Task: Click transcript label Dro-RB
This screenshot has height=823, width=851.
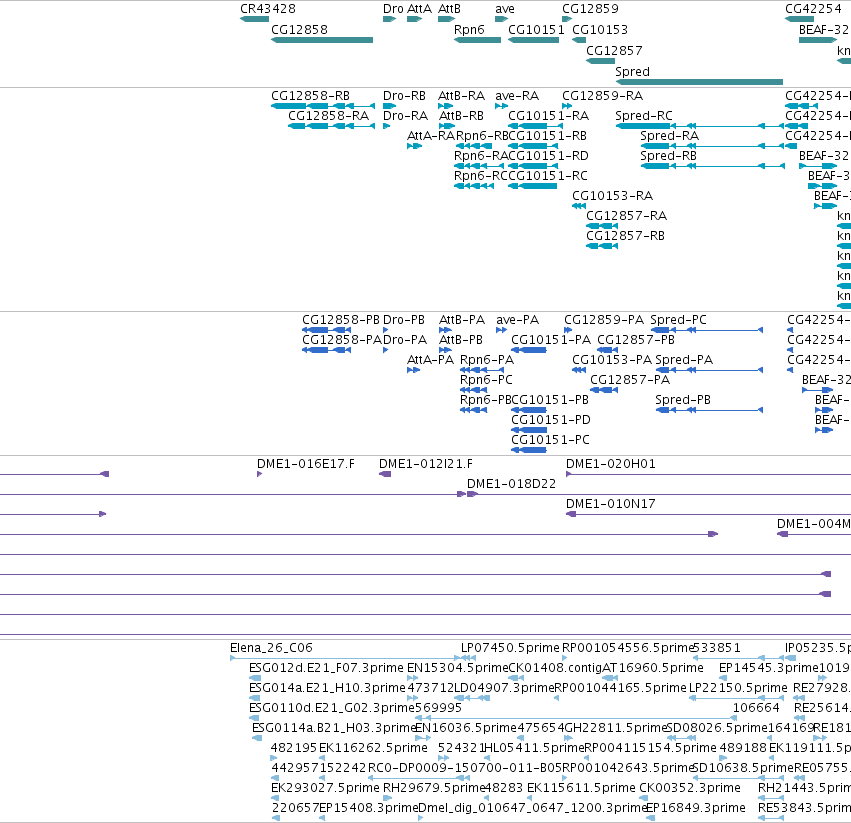Action: tap(404, 96)
